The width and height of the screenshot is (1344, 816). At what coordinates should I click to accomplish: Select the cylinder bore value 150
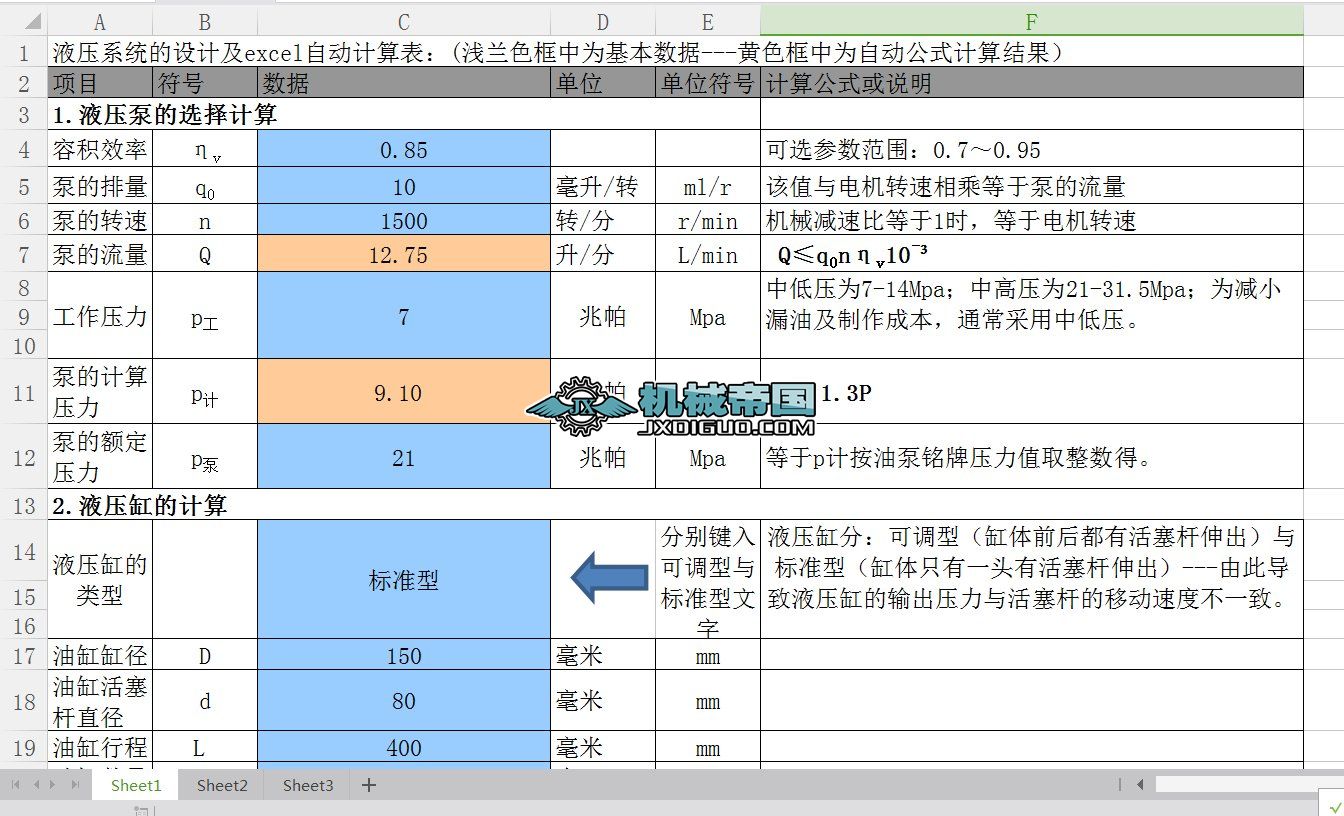click(404, 655)
